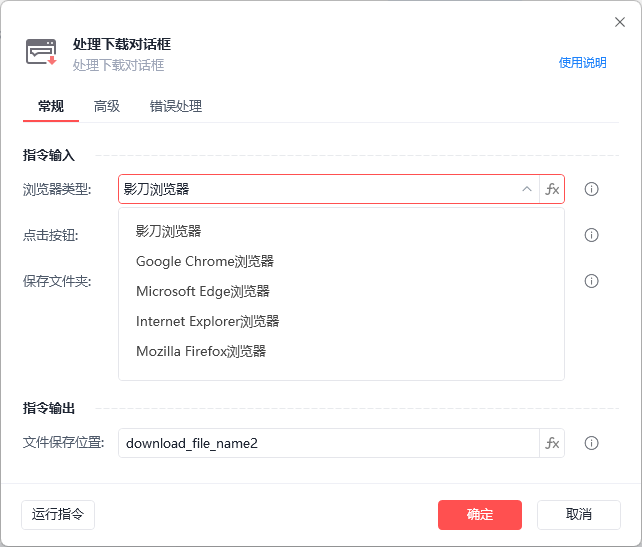Click info icon next to save folder row

tap(591, 281)
